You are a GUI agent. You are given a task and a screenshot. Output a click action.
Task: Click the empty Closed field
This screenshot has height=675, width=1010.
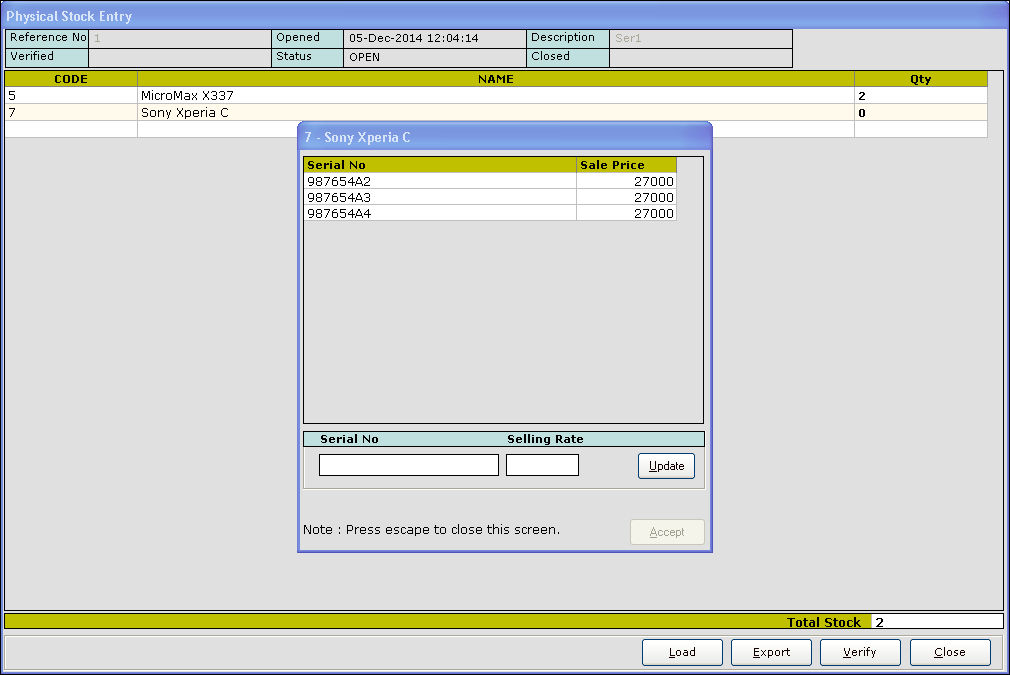[x=701, y=57]
